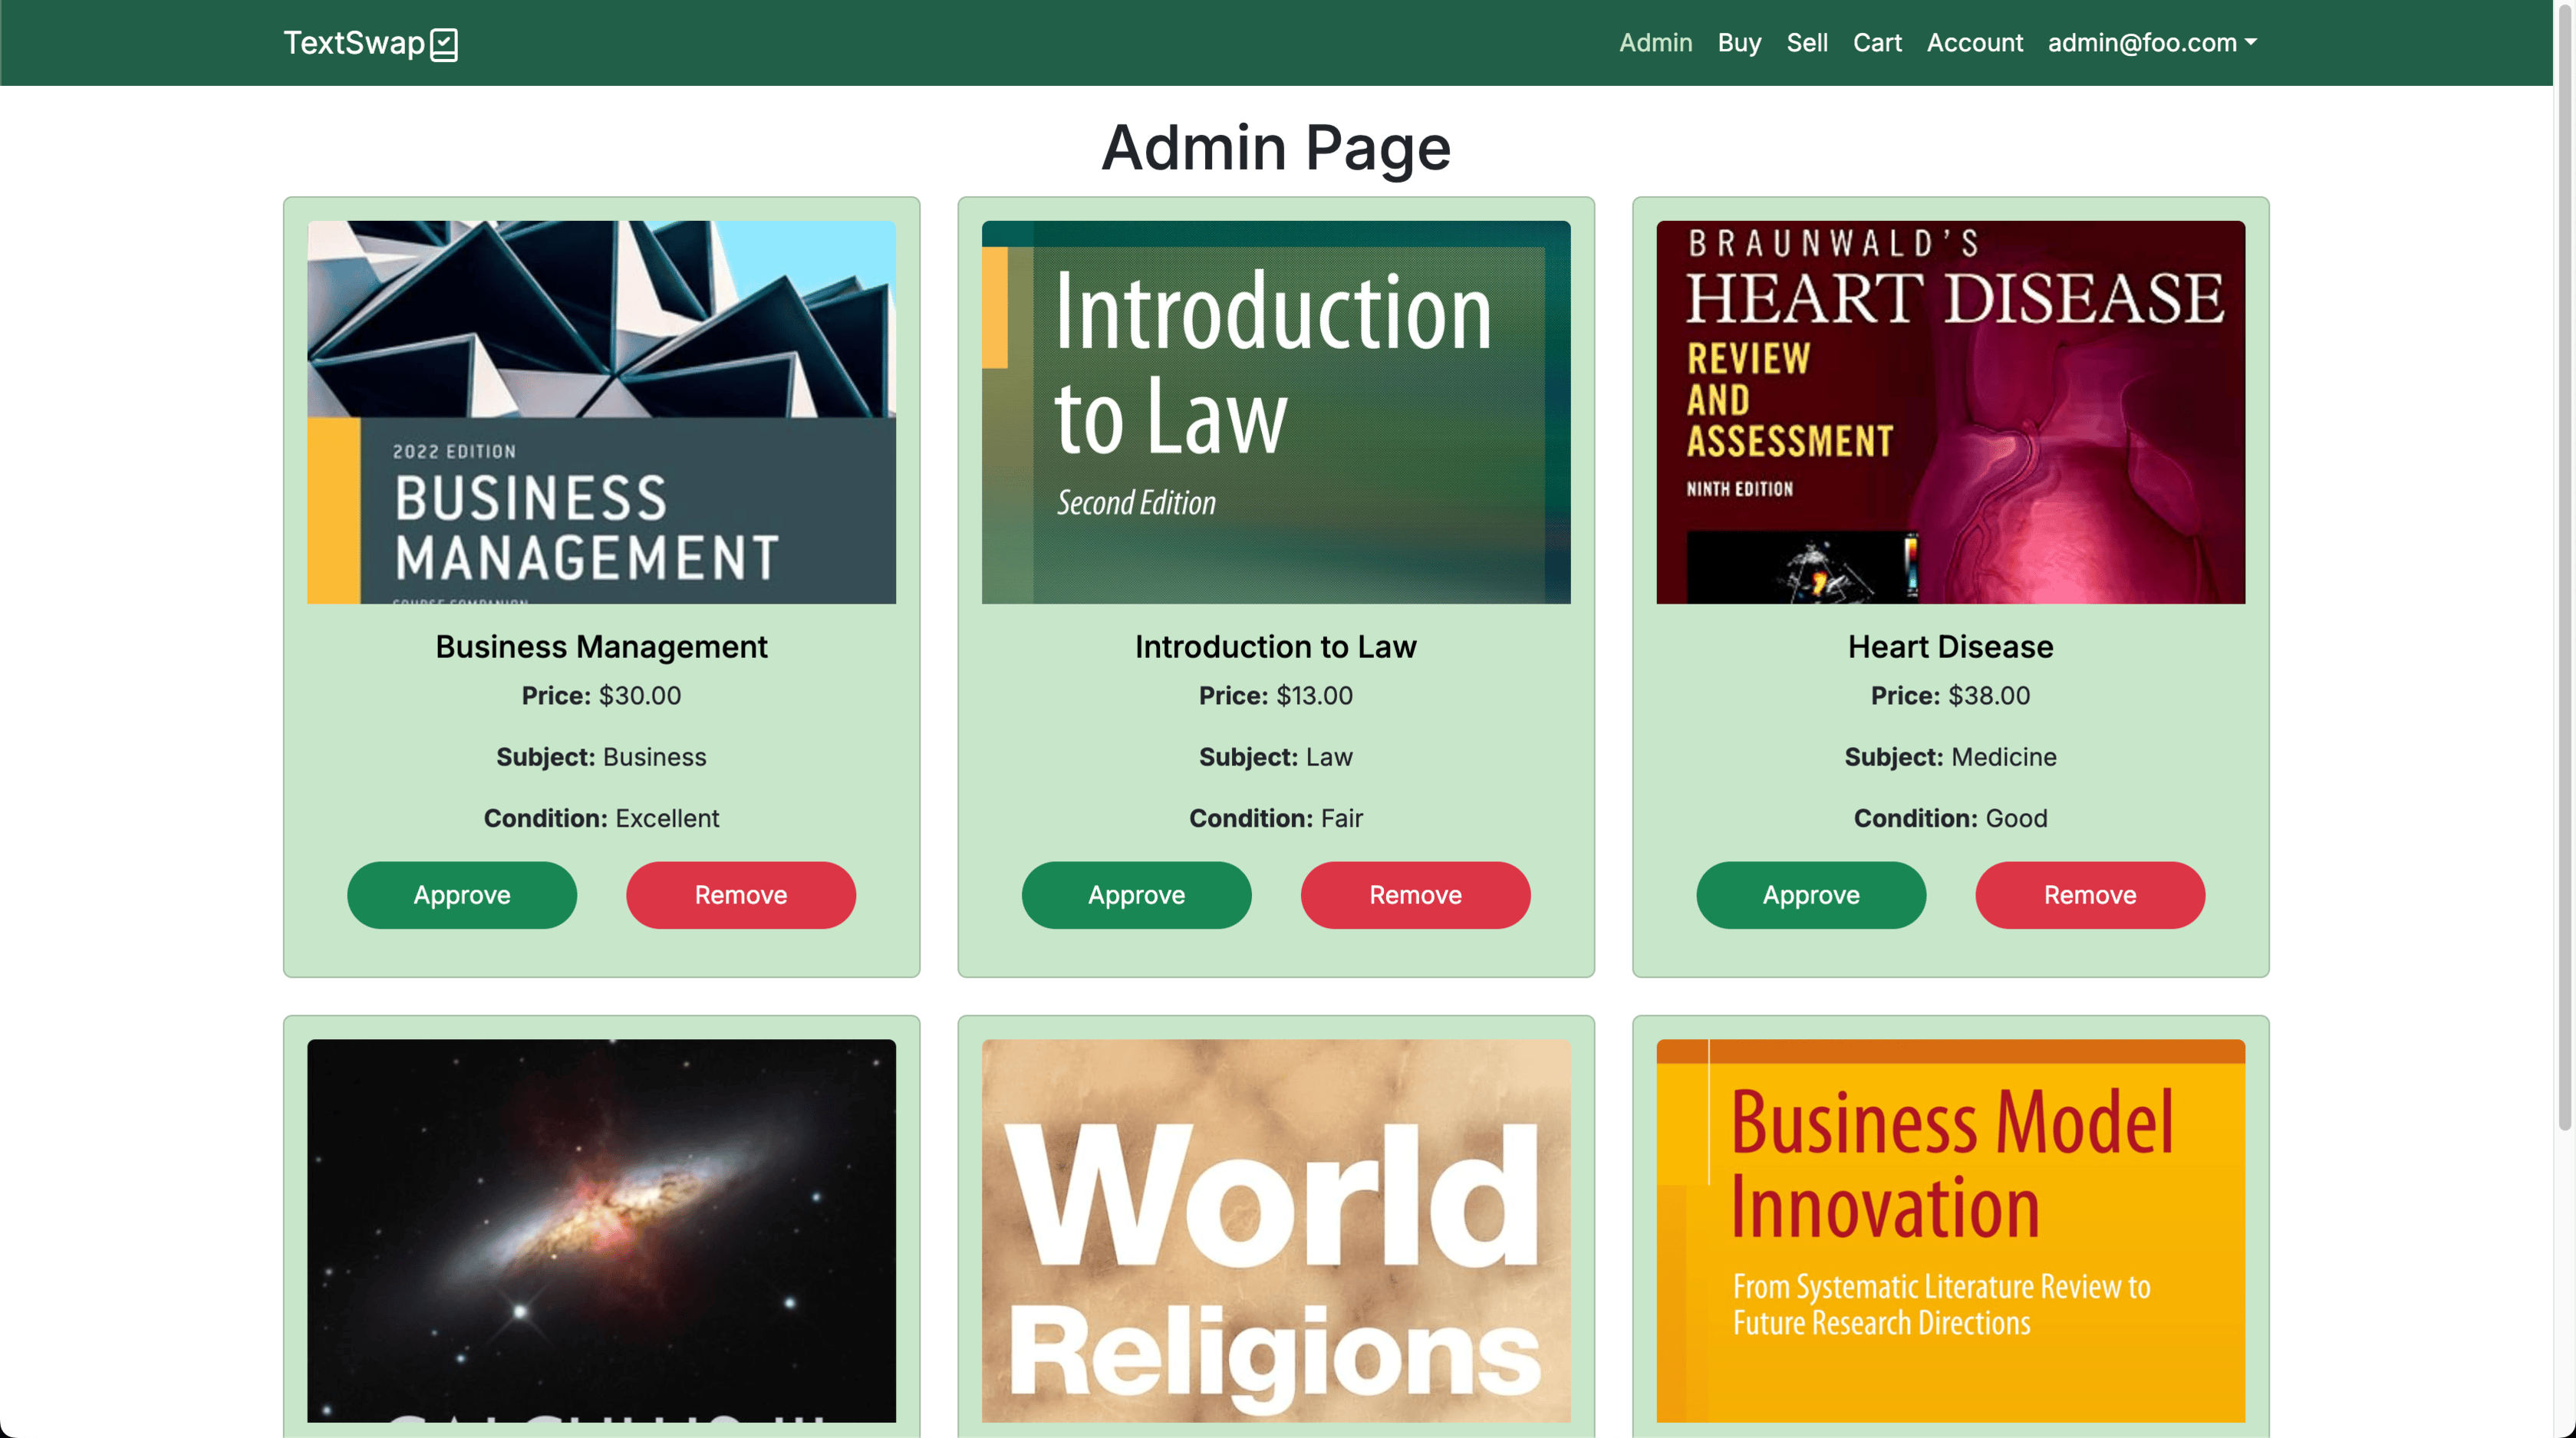Click the TextSwap logo checkbook icon

443,44
